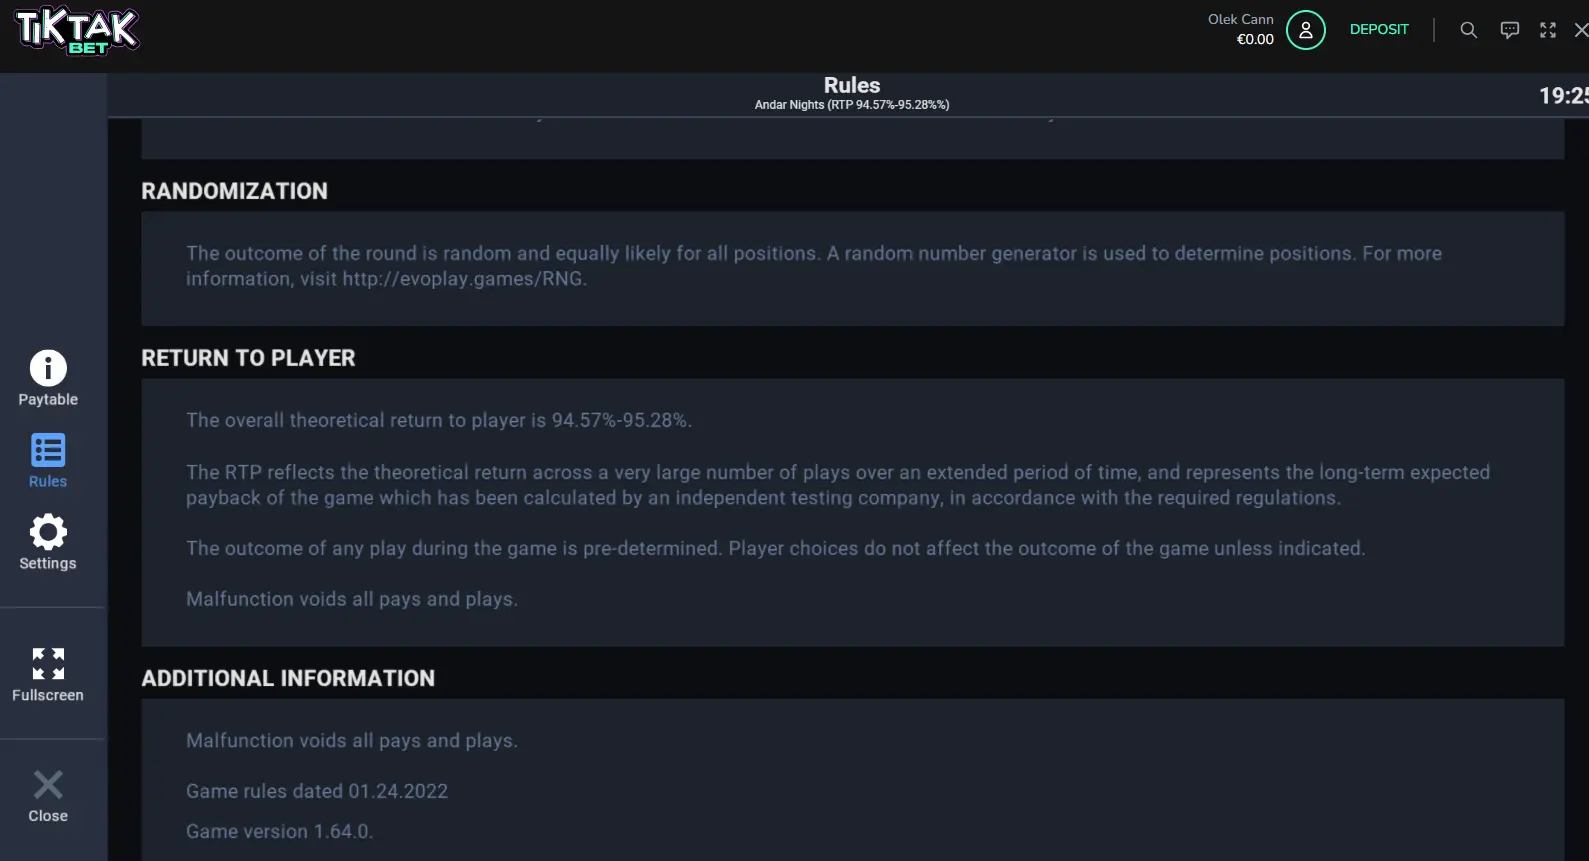1589x861 pixels.
Task: Click the €0.00 balance amount
Action: pyautogui.click(x=1255, y=39)
